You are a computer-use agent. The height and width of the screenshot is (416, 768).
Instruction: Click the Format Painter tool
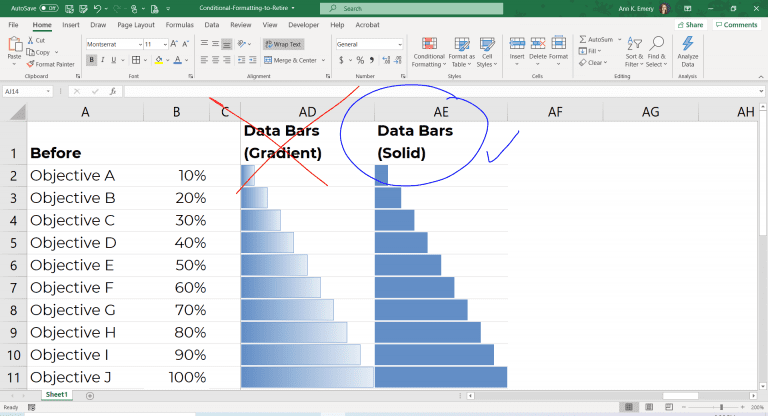pyautogui.click(x=54, y=64)
